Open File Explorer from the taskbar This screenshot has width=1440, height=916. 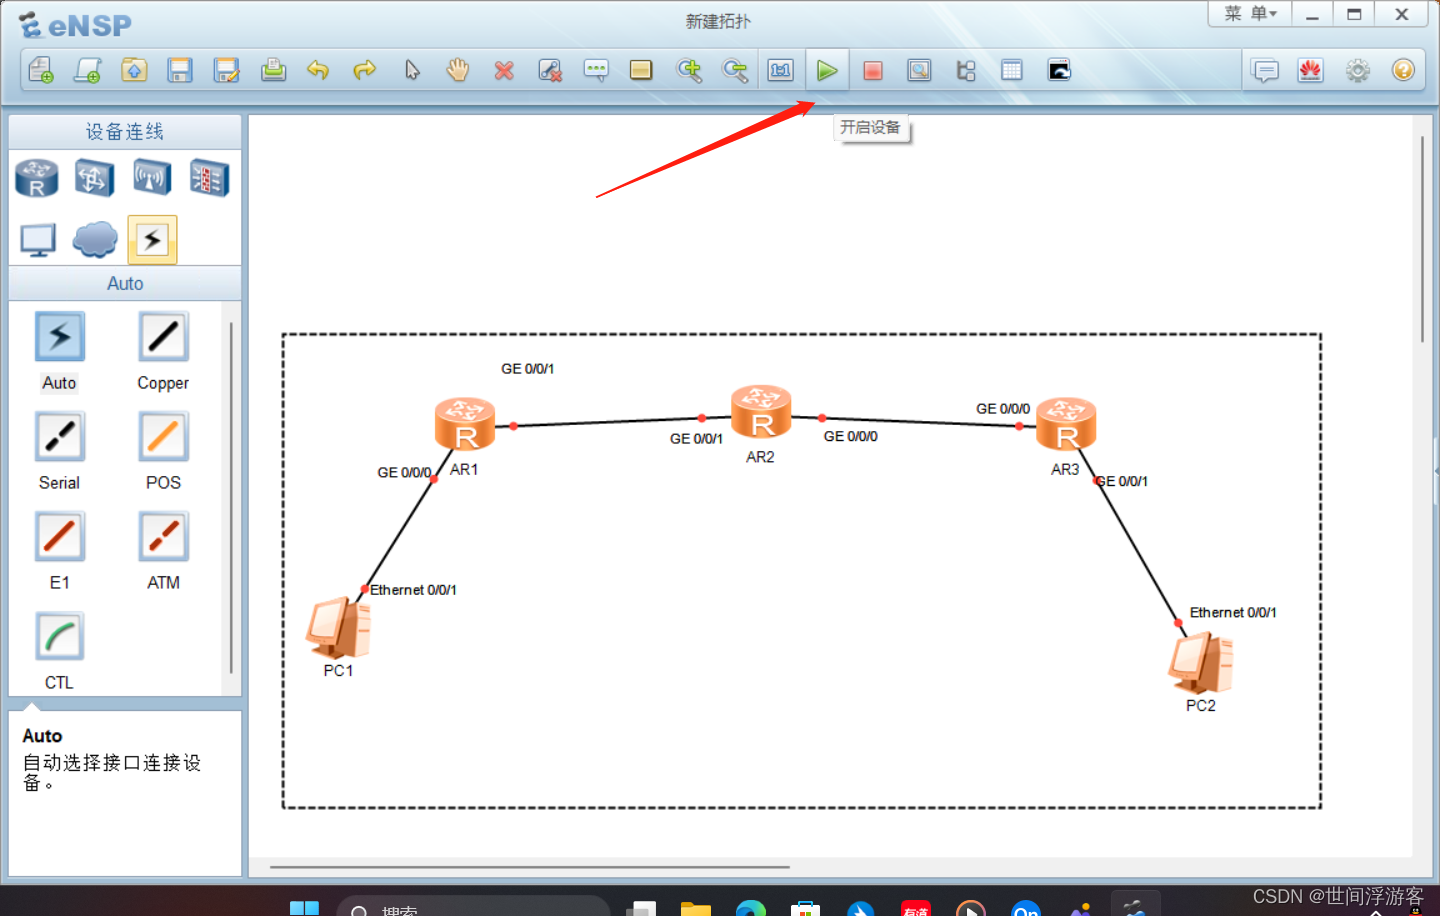[x=696, y=908]
